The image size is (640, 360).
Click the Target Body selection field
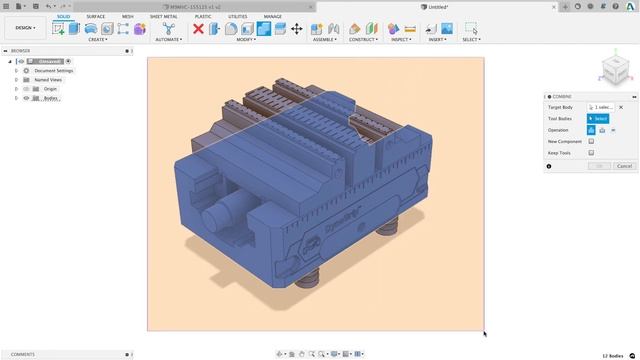coord(601,107)
